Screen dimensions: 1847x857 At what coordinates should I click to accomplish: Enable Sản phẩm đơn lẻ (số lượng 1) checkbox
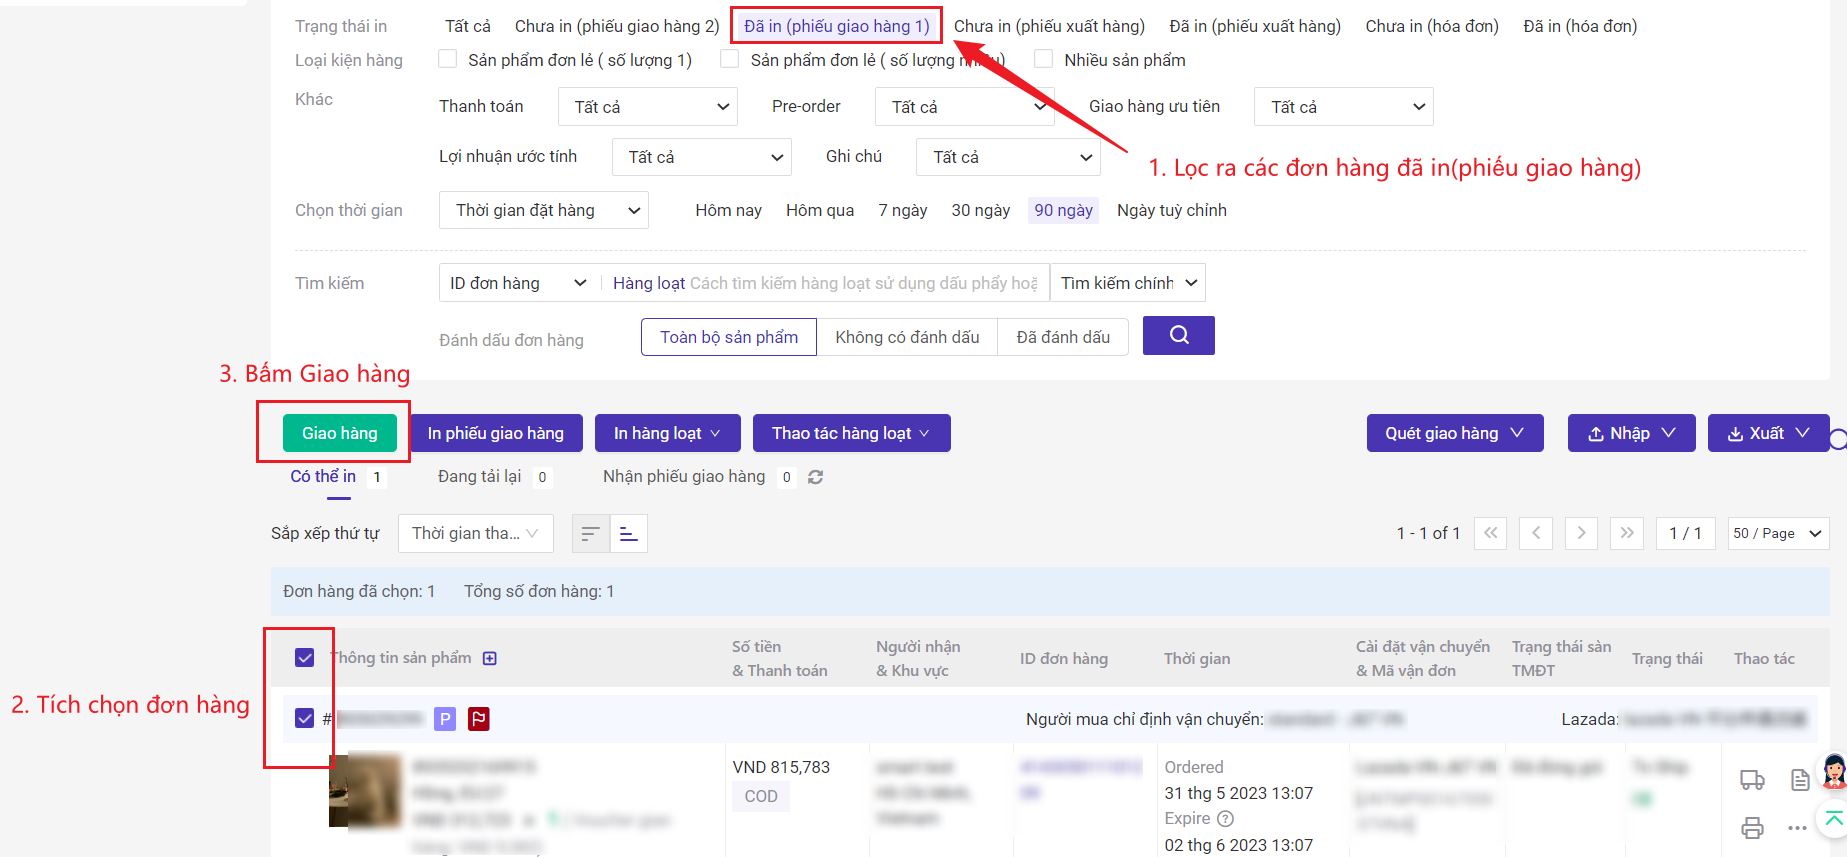pos(448,60)
